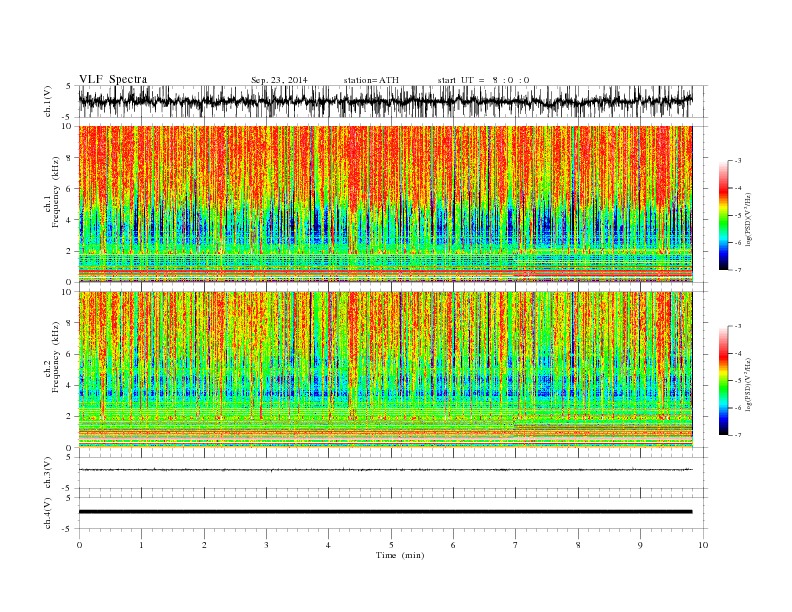Click the ch.1 colorbar "-3" tick label
792x612 pixels.
coord(738,161)
